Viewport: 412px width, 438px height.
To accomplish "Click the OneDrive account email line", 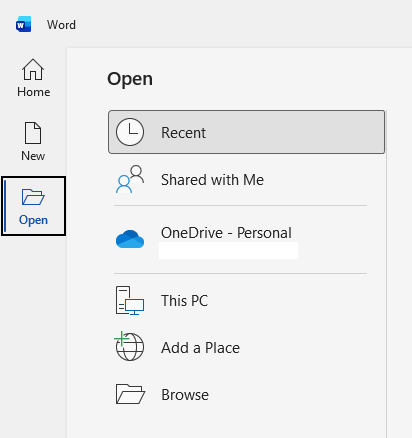I will [228, 251].
